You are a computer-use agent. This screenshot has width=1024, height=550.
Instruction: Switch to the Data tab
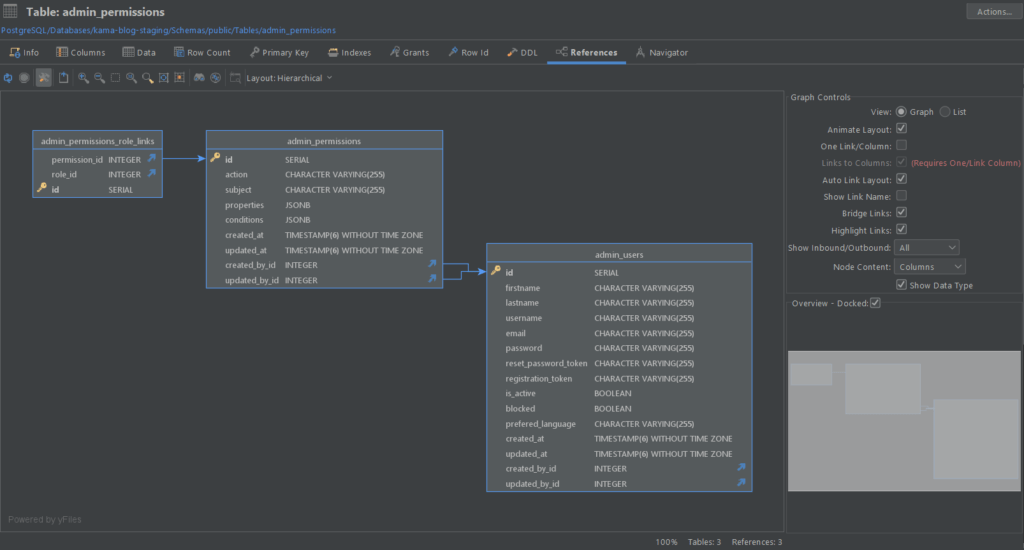coord(139,52)
